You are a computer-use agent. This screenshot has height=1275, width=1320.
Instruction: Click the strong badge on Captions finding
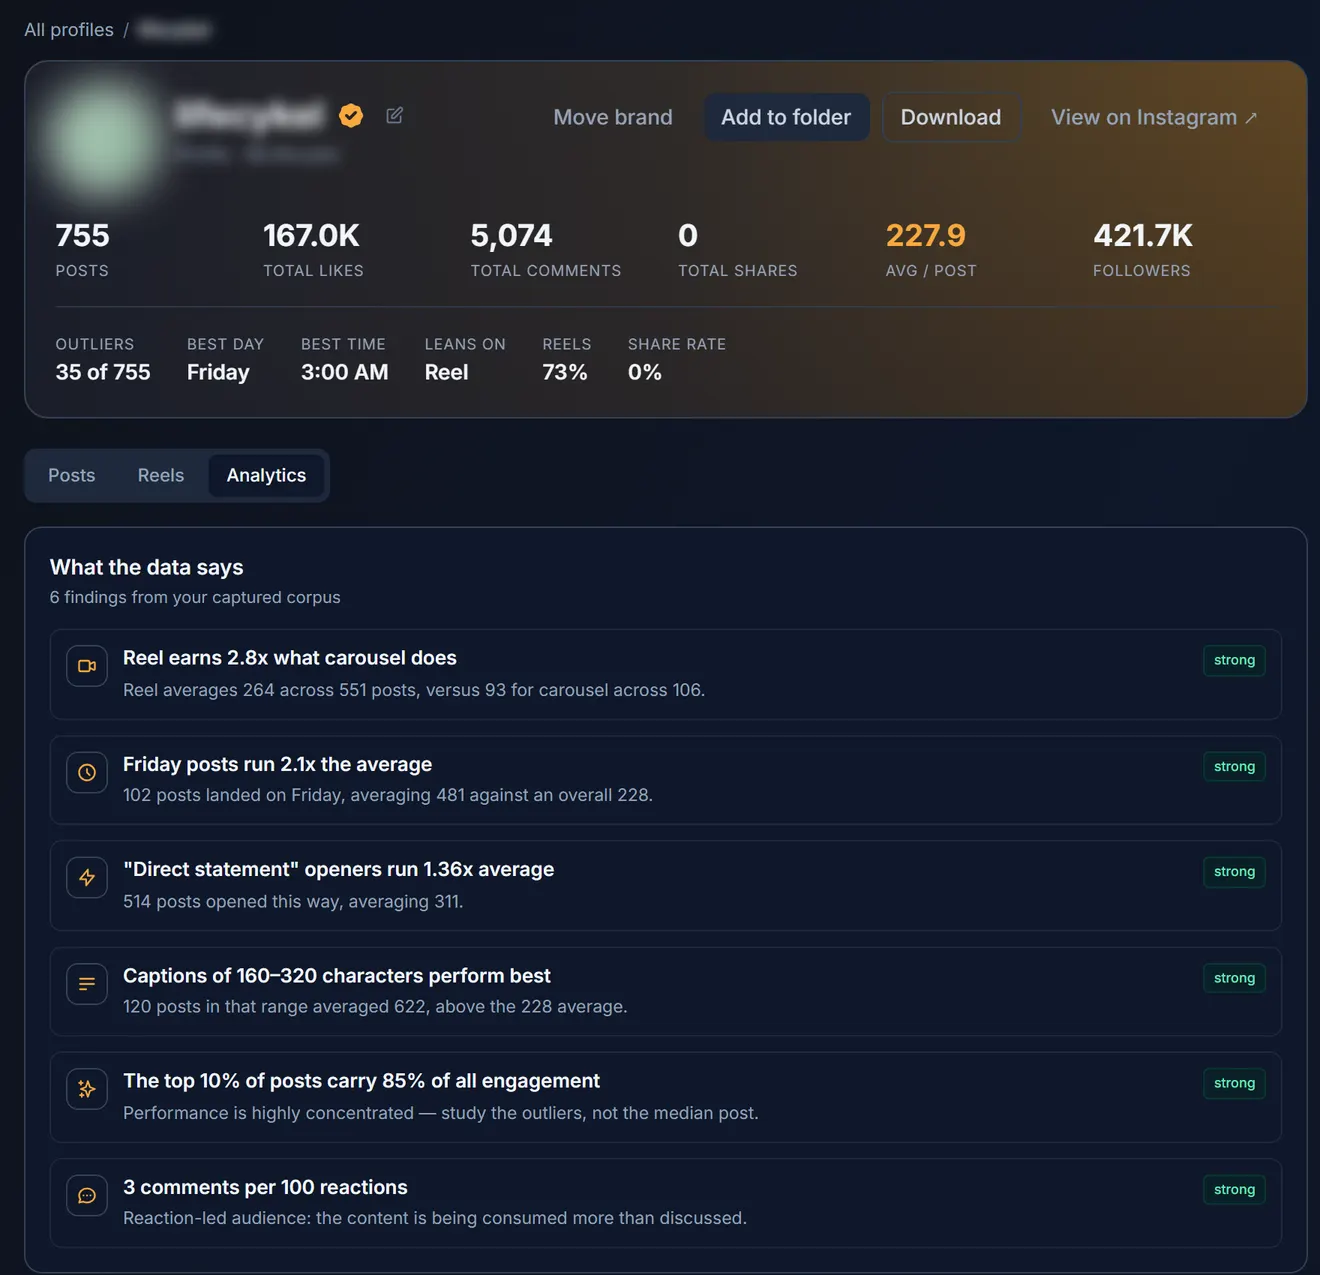point(1234,978)
